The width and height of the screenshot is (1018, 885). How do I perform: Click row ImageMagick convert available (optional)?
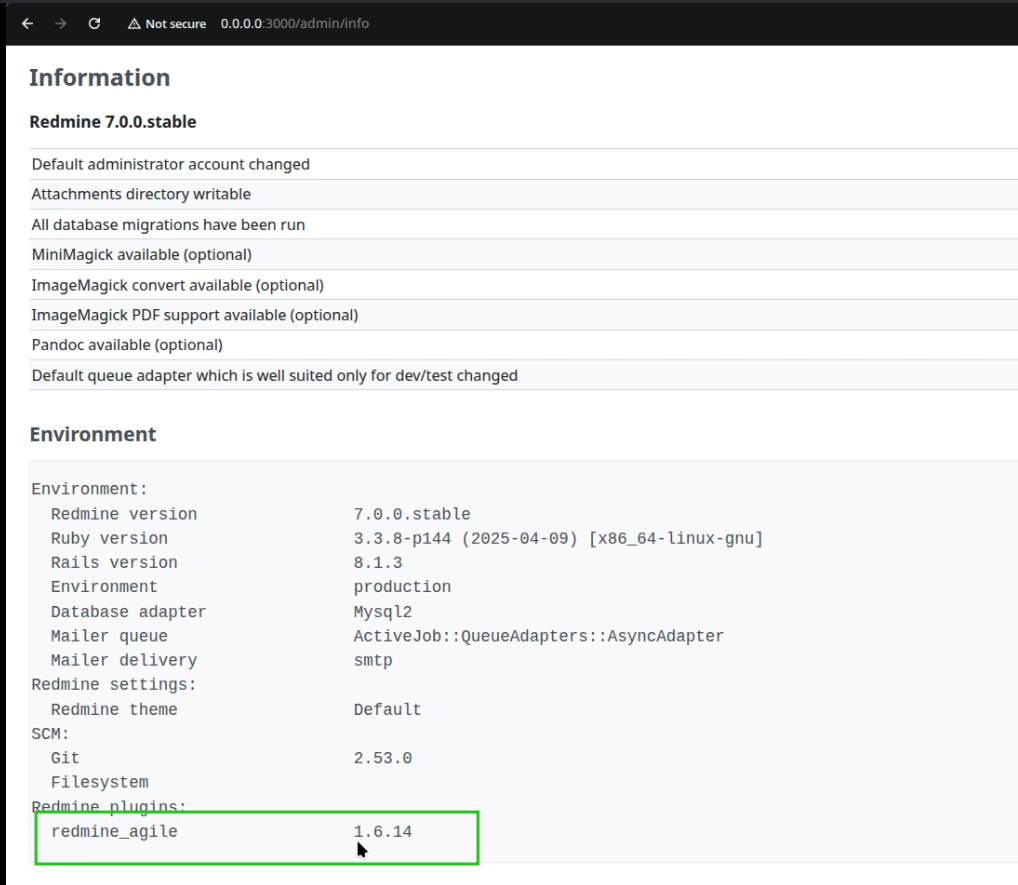pos(523,285)
